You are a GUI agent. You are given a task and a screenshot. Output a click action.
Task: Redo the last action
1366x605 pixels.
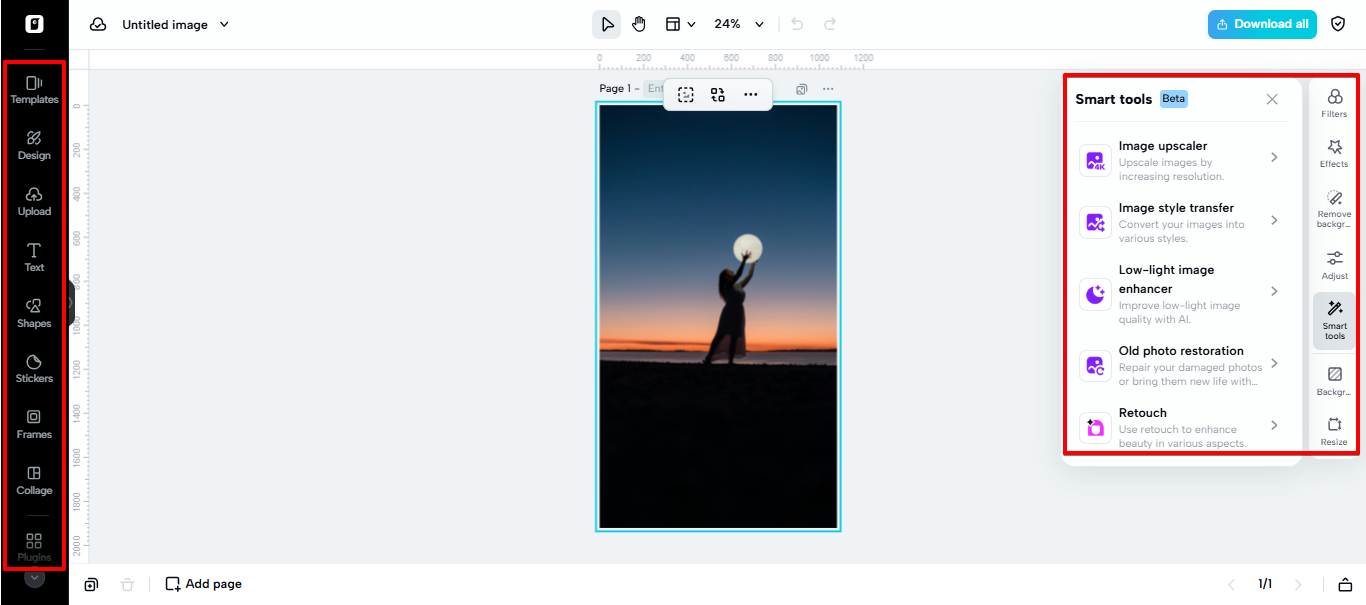pos(830,24)
